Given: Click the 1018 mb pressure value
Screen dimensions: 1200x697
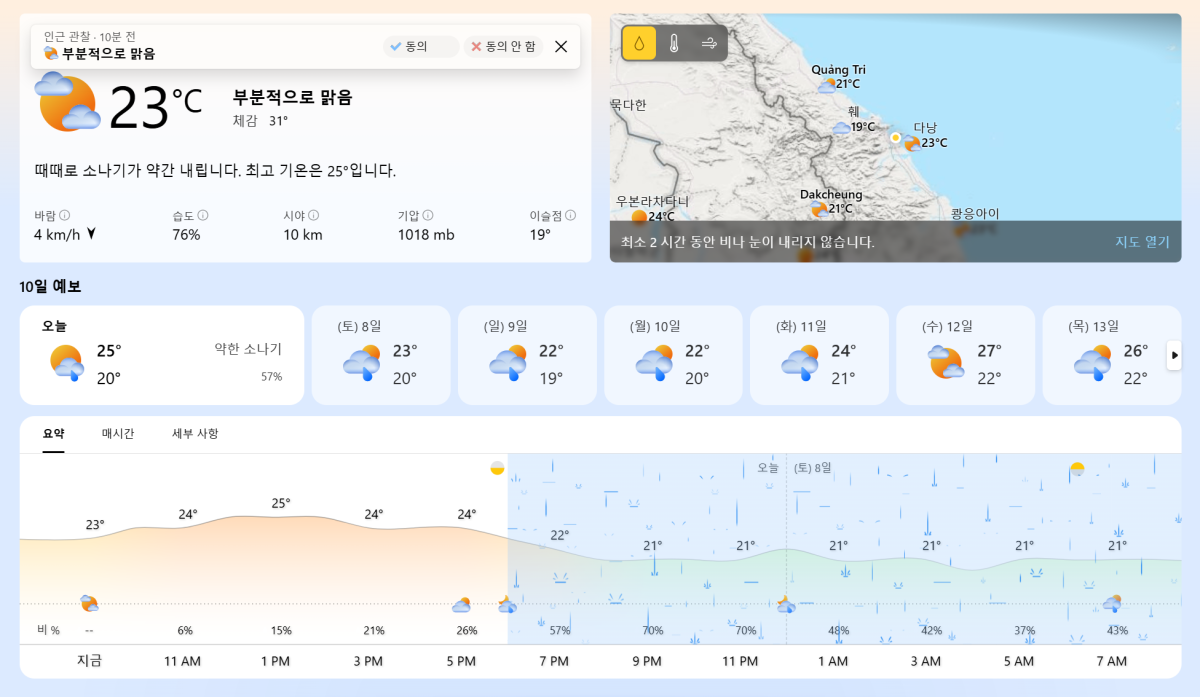Looking at the screenshot, I should coord(426,235).
